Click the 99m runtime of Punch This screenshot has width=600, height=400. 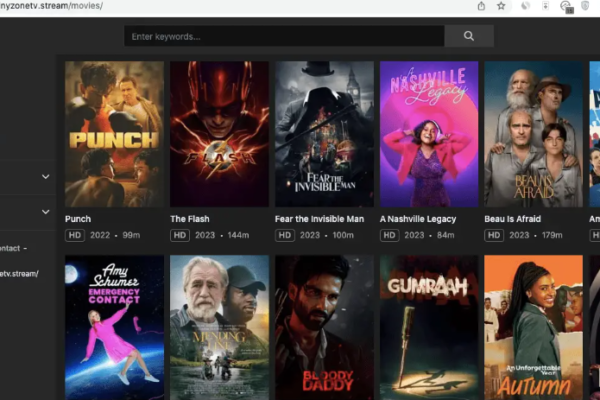(x=131, y=235)
